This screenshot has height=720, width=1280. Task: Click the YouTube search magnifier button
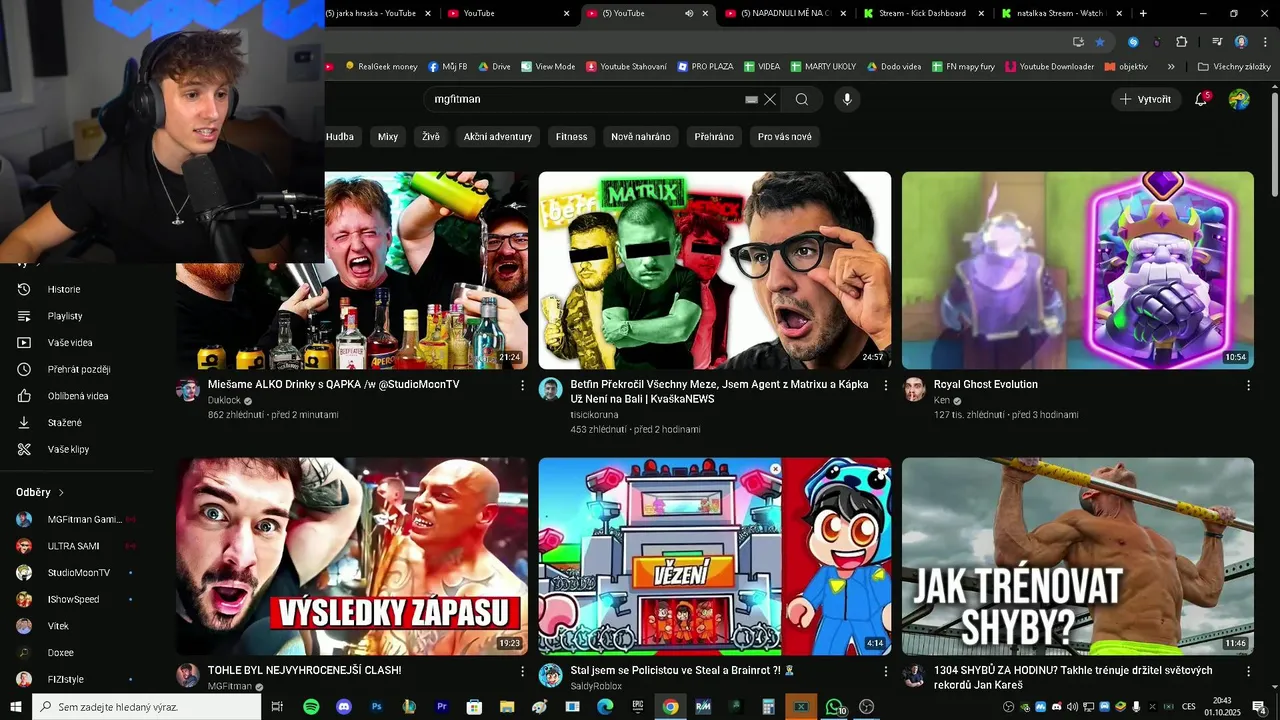802,99
